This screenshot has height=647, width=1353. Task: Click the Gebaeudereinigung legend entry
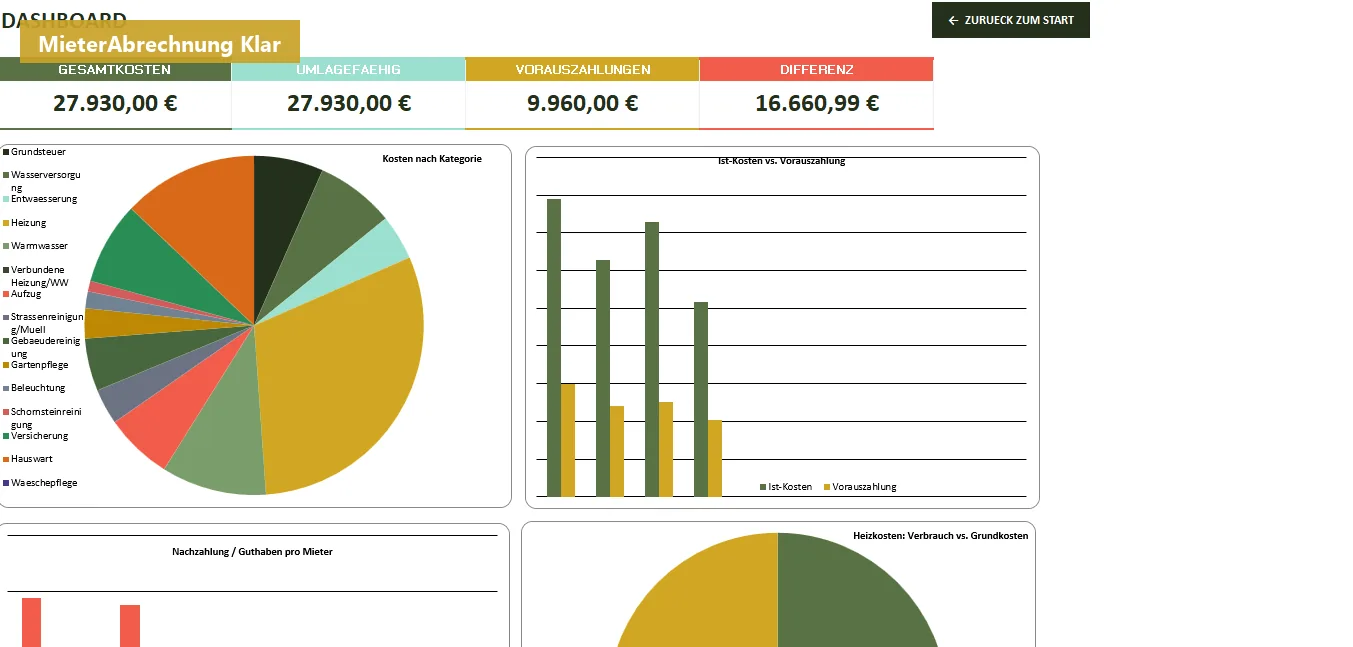42,347
